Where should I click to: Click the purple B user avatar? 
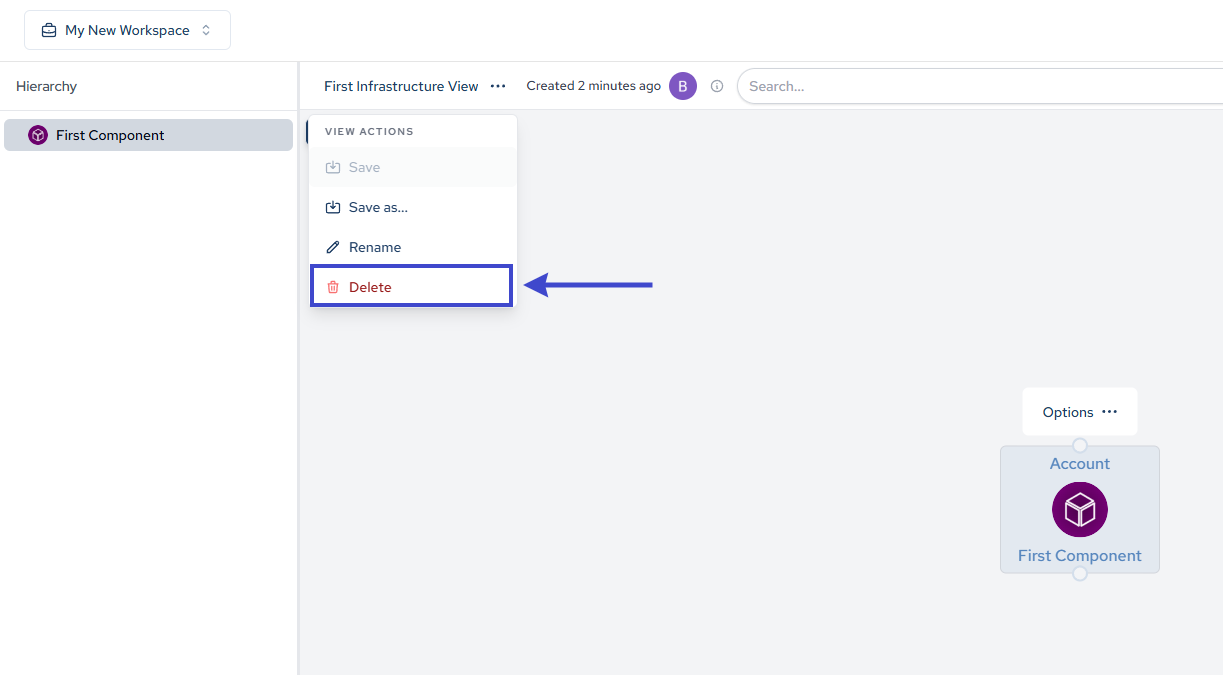click(x=683, y=86)
